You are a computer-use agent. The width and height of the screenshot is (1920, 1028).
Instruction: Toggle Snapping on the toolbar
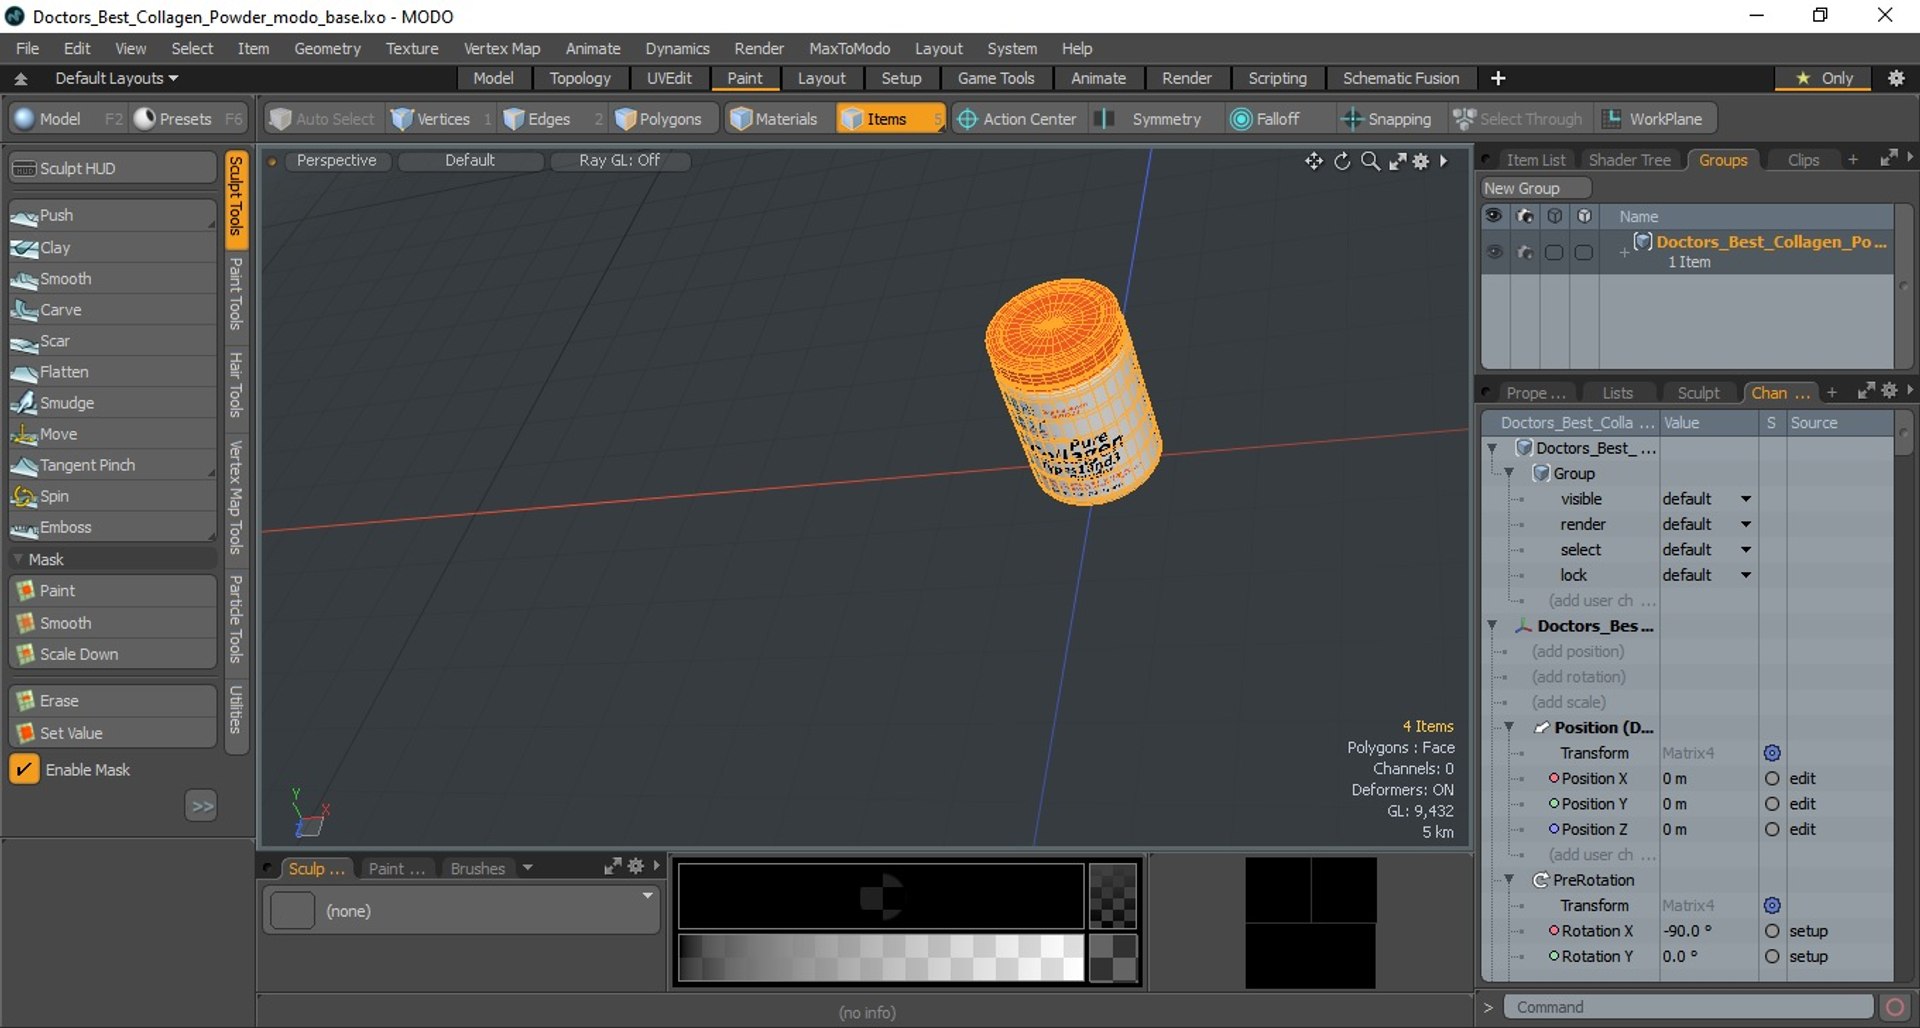1386,119
